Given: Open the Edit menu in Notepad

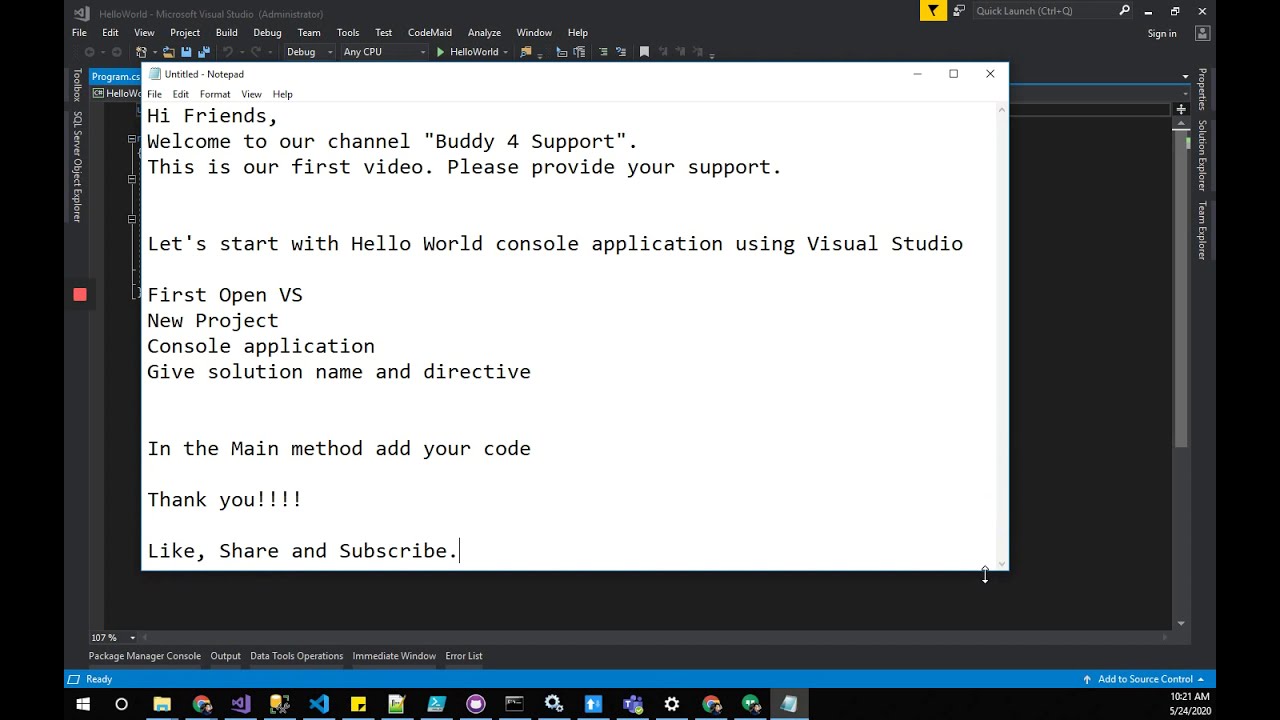Looking at the screenshot, I should click(x=180, y=94).
